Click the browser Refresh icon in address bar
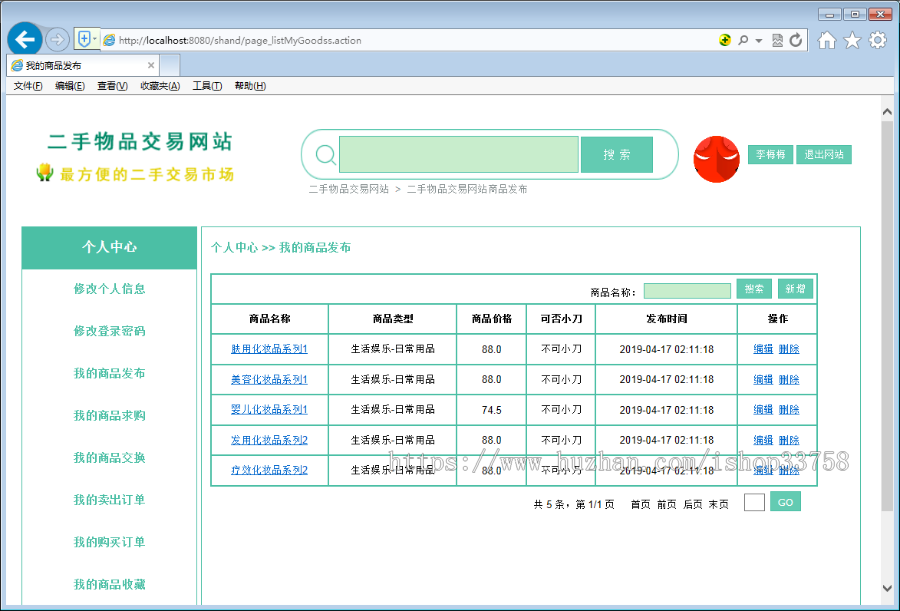 tap(796, 40)
